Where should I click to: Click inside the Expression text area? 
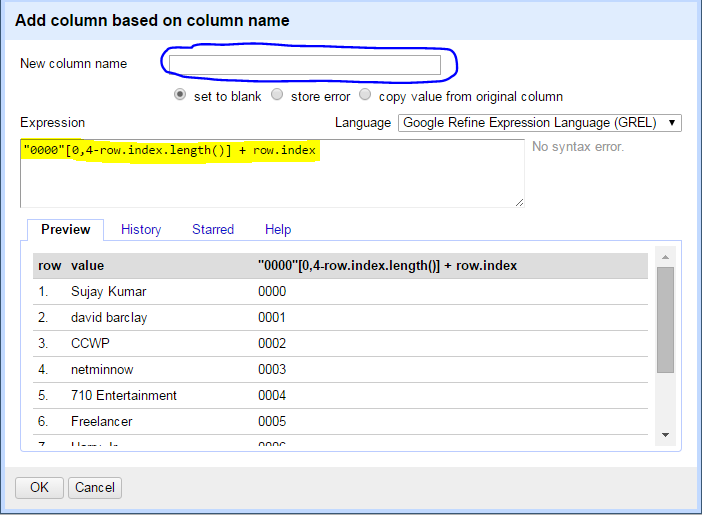click(x=272, y=173)
